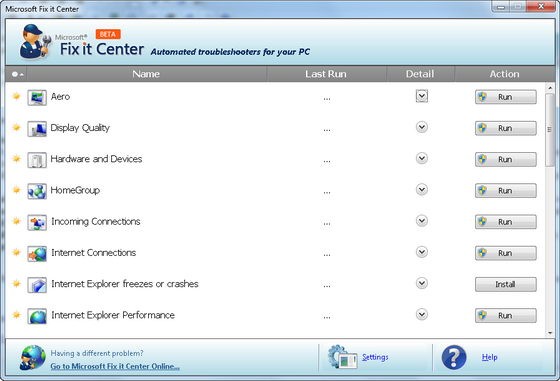Screen dimensions: 560x381
Task: Click the Action column header
Action: tap(504, 74)
